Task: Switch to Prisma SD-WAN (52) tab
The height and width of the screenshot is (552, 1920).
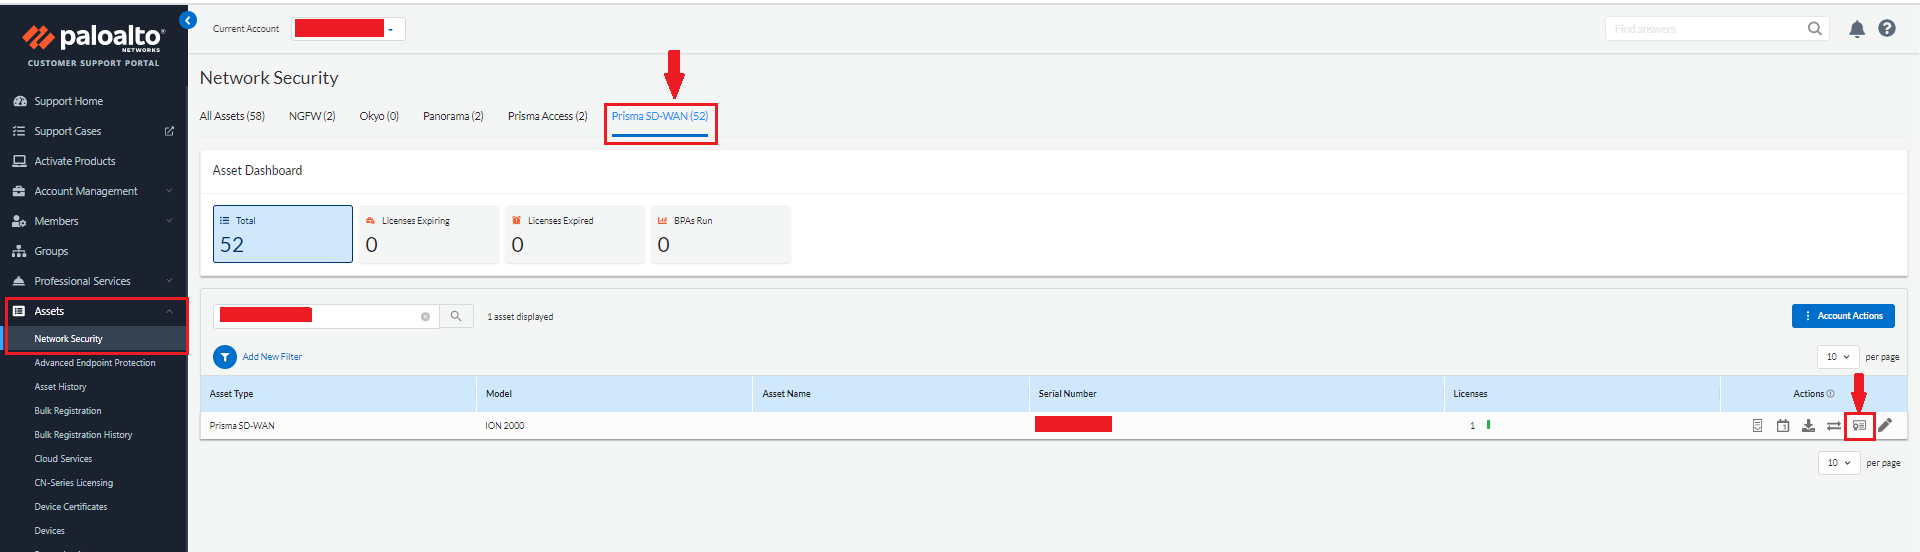Action: [x=660, y=116]
